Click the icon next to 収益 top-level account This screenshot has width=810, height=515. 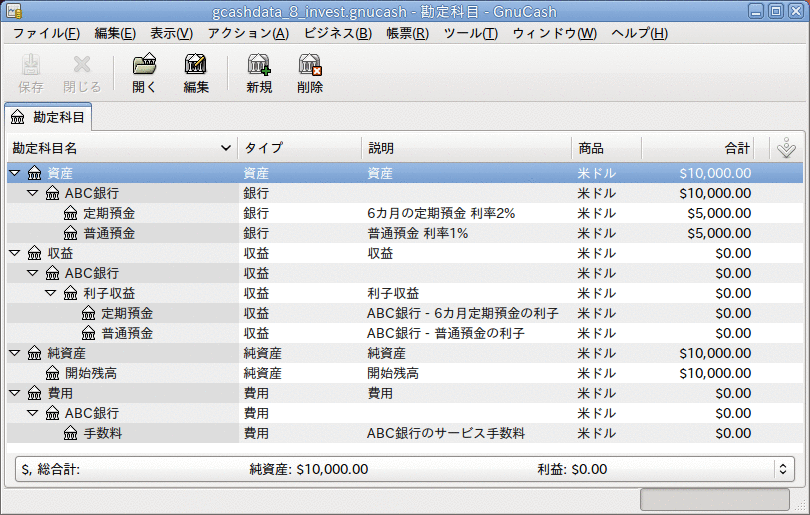pos(35,253)
